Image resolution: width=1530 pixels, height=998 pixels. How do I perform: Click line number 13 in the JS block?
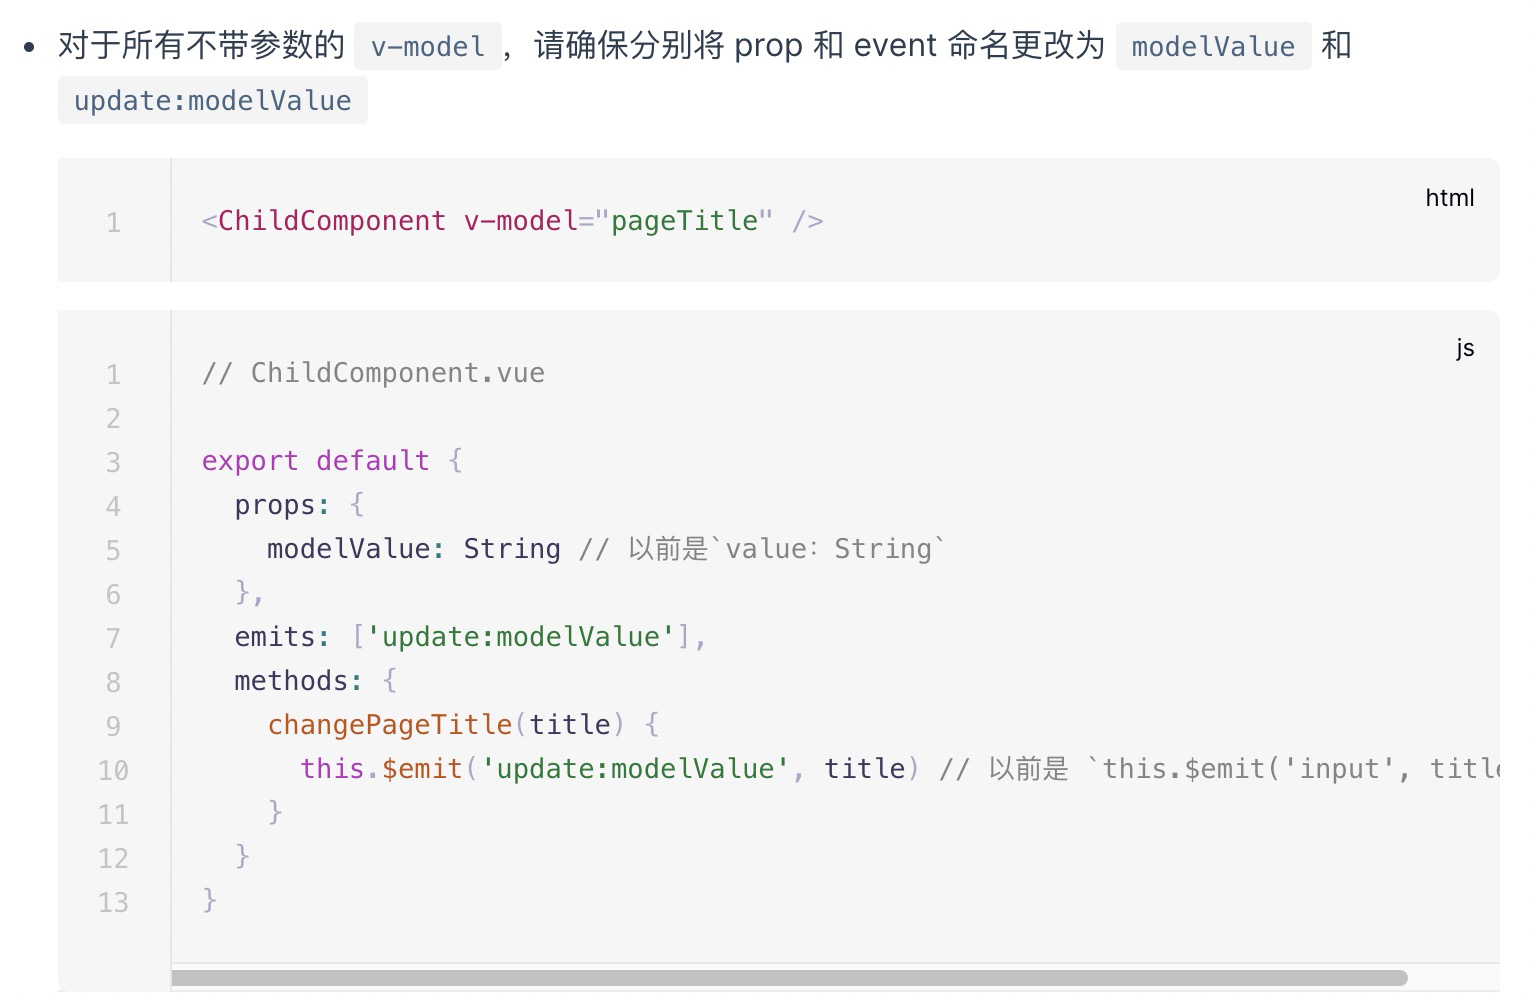point(113,903)
